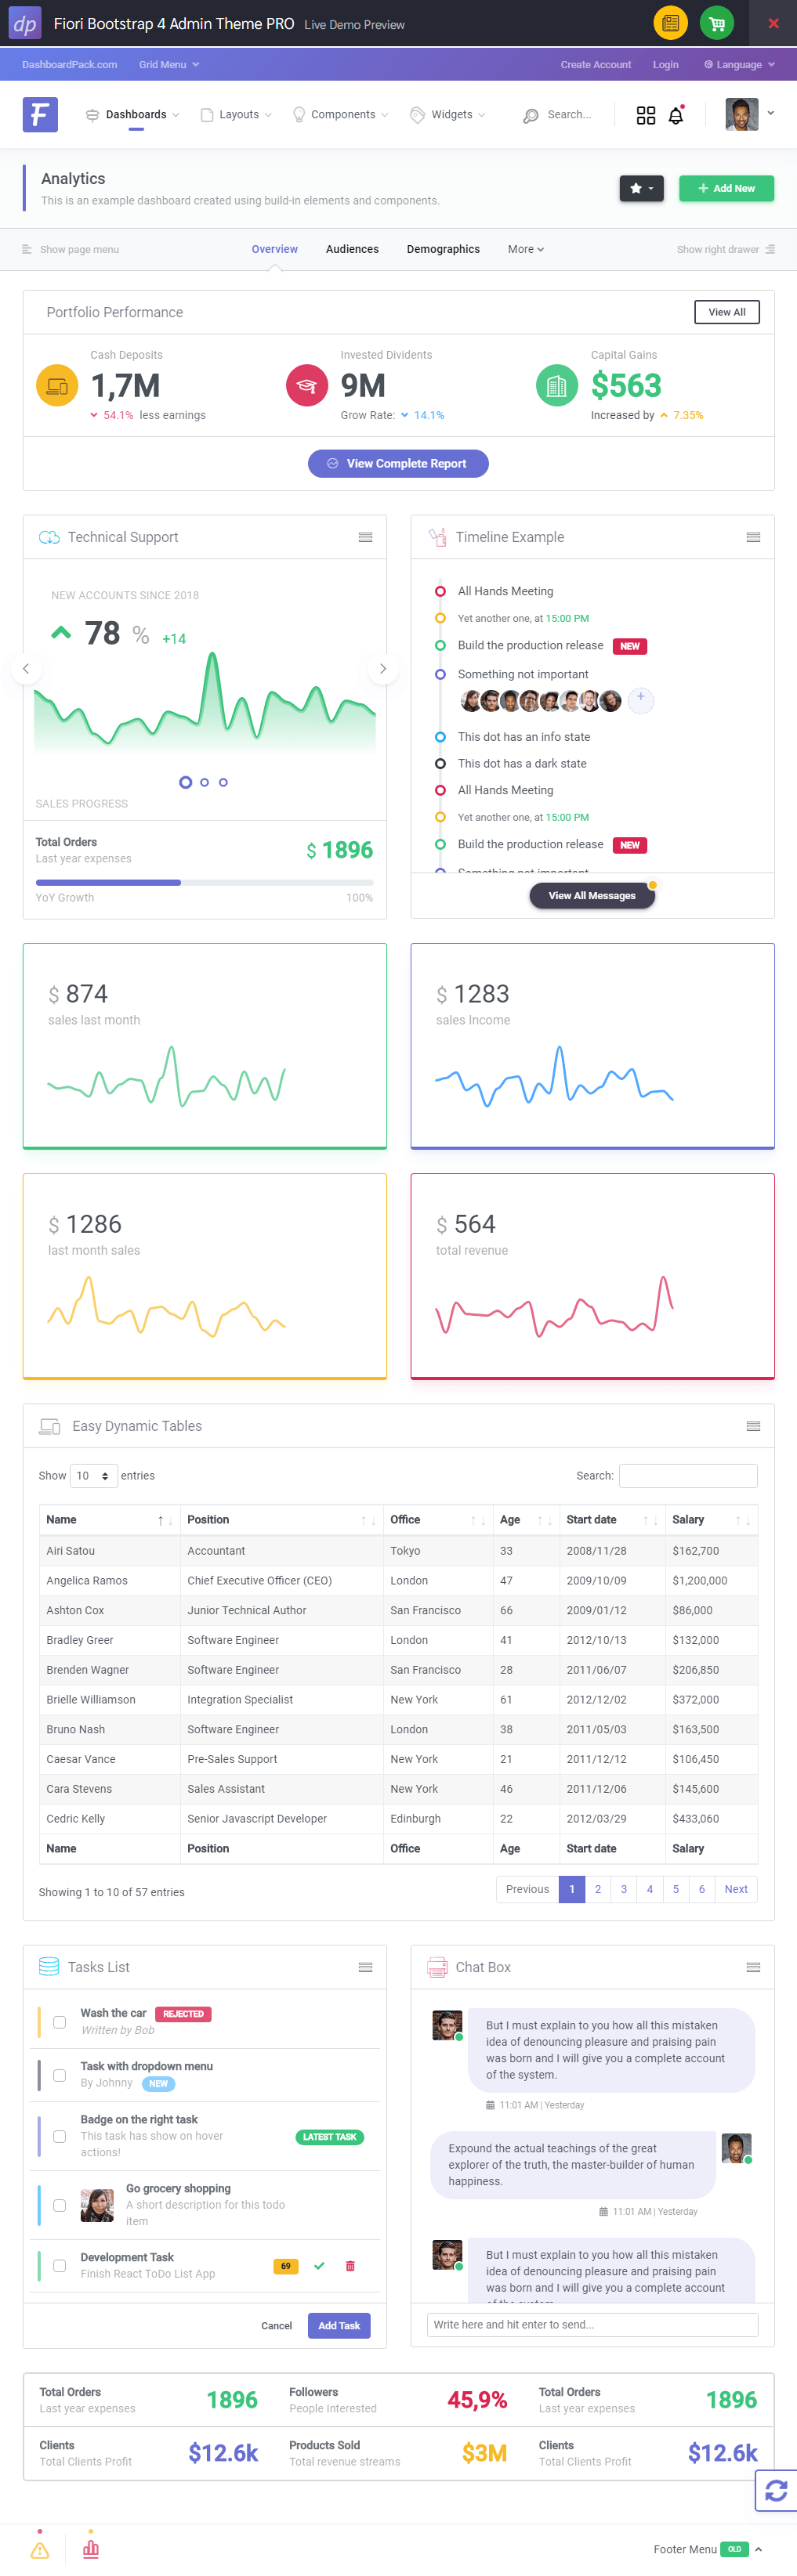Screen dimensions: 797x2576
Task: Click the plus avatar in timeline
Action: pos(641,700)
